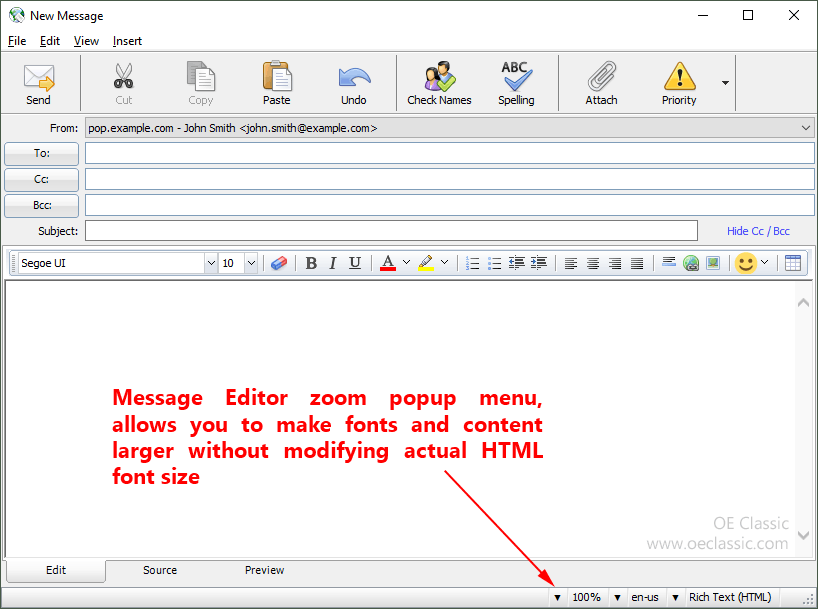The image size is (818, 609).
Task: Click the Hide Cc / Bcc link
Action: [758, 231]
